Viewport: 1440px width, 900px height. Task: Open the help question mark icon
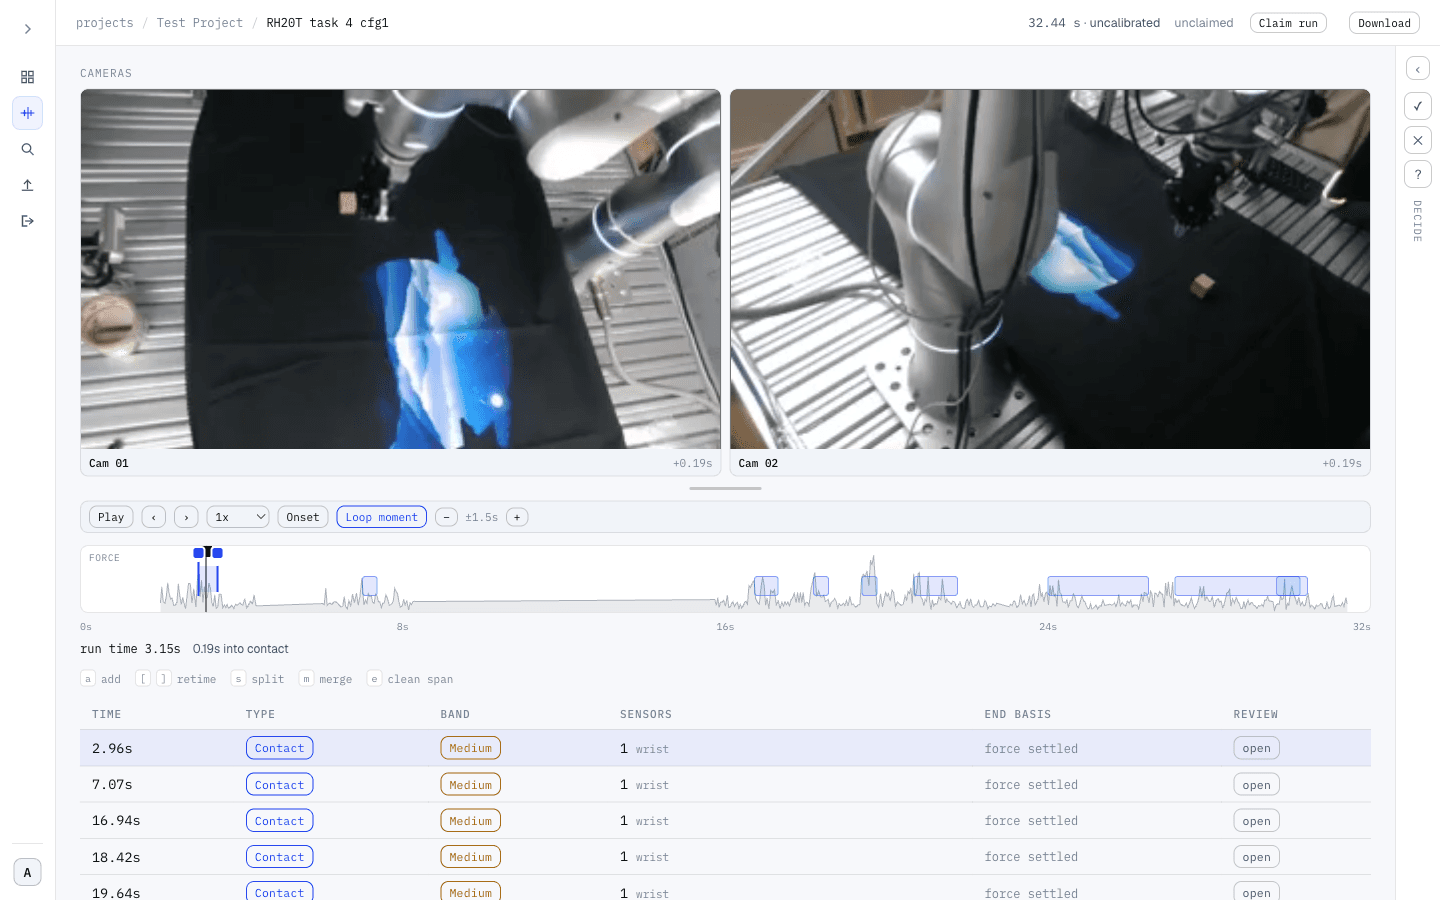coord(1418,174)
